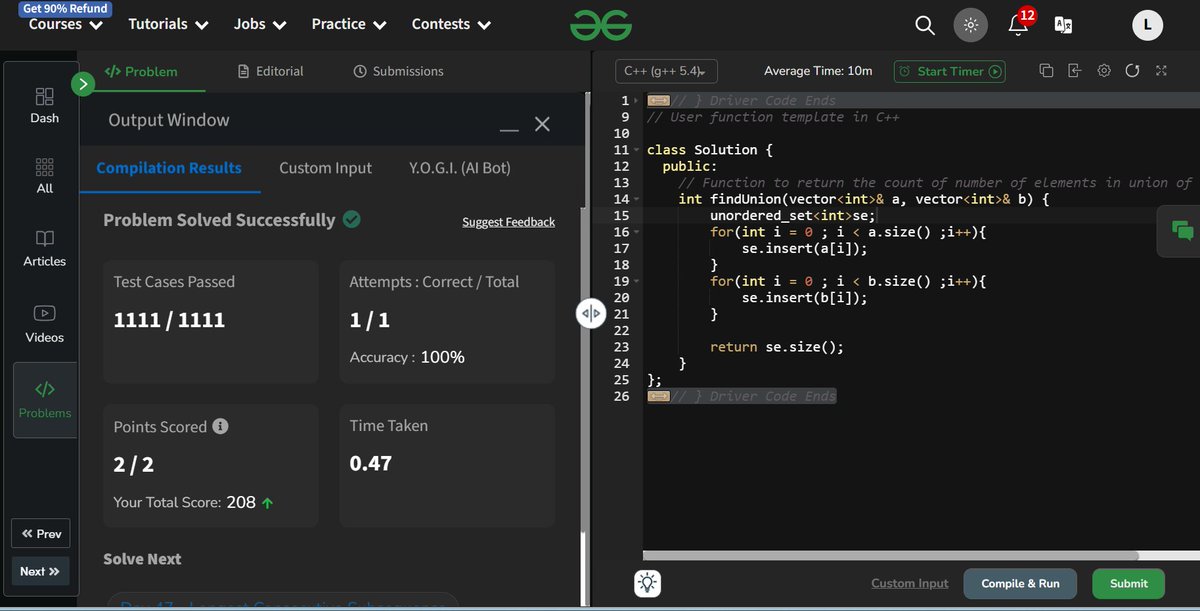1200x611 pixels.
Task: Close the Output Window
Action: pyautogui.click(x=542, y=124)
